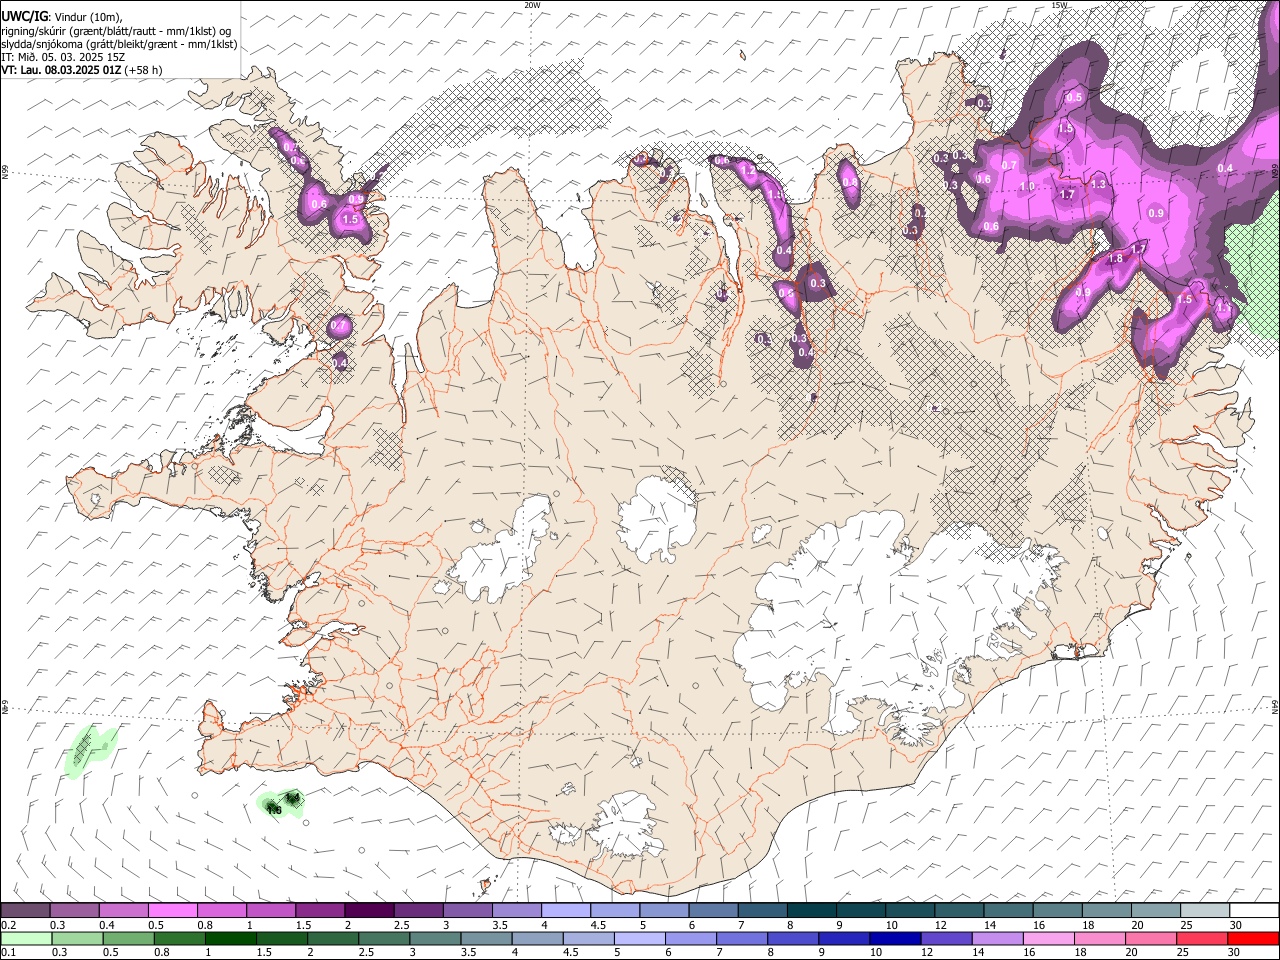Select the bottom-row pink swatch beginning at 18
1280x960 pixels.
coord(1098,938)
